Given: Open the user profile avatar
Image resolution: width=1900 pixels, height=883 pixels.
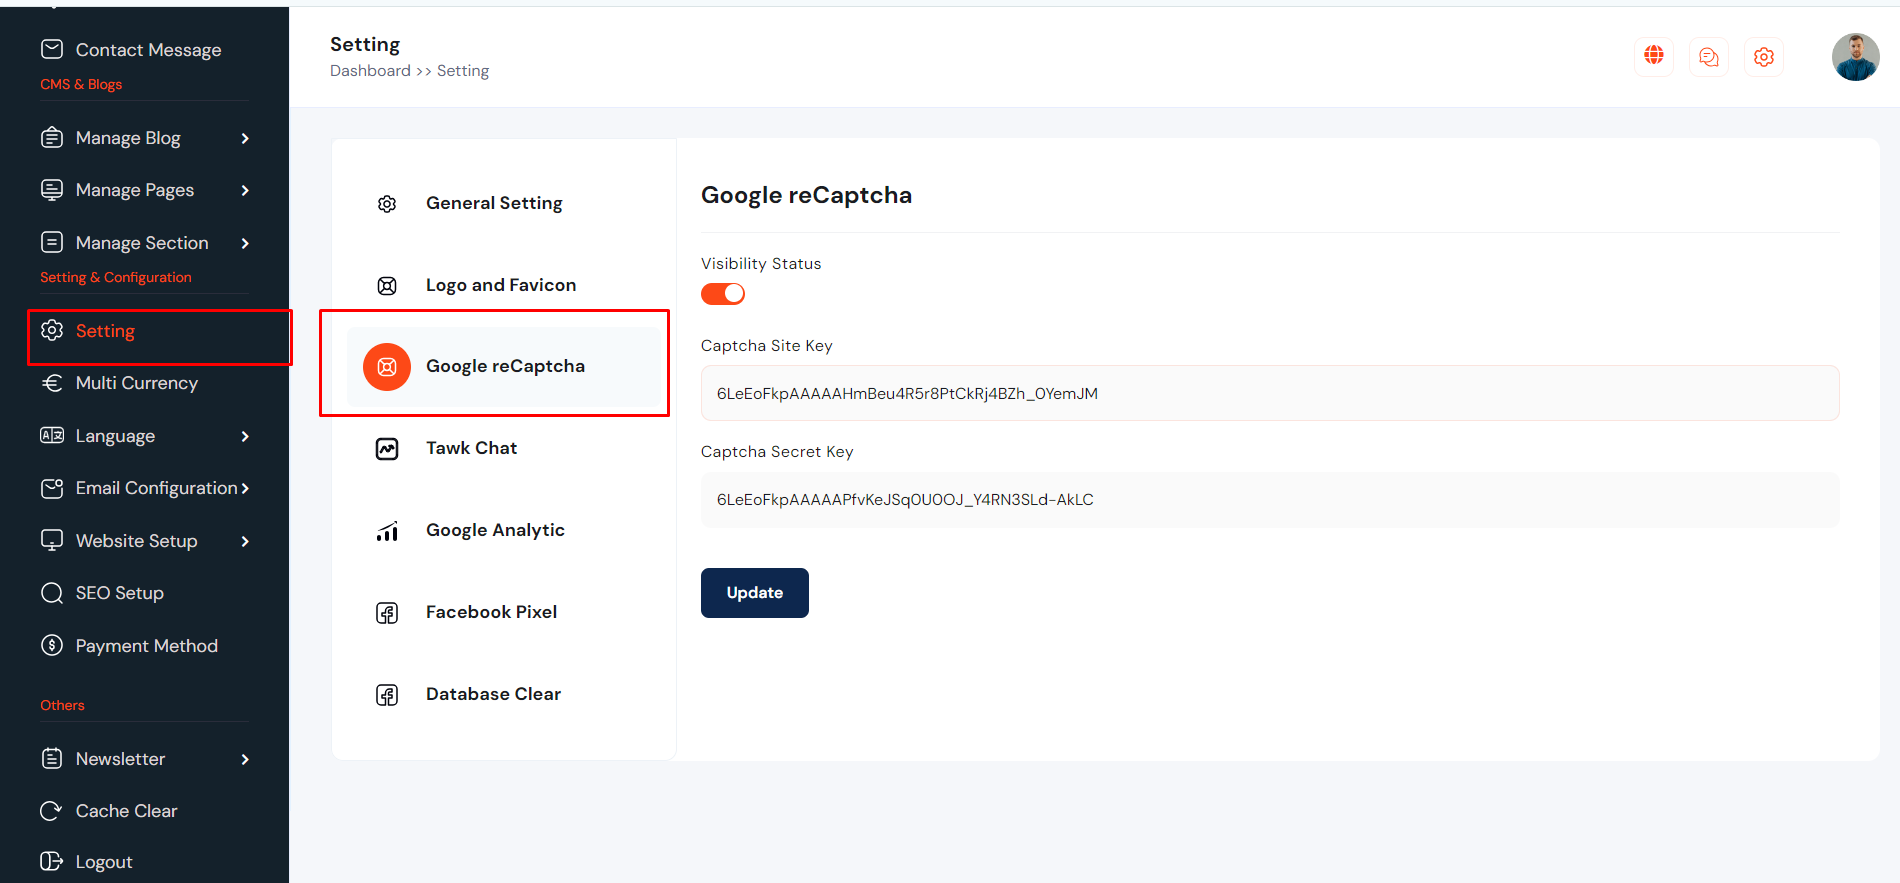Looking at the screenshot, I should pyautogui.click(x=1855, y=57).
